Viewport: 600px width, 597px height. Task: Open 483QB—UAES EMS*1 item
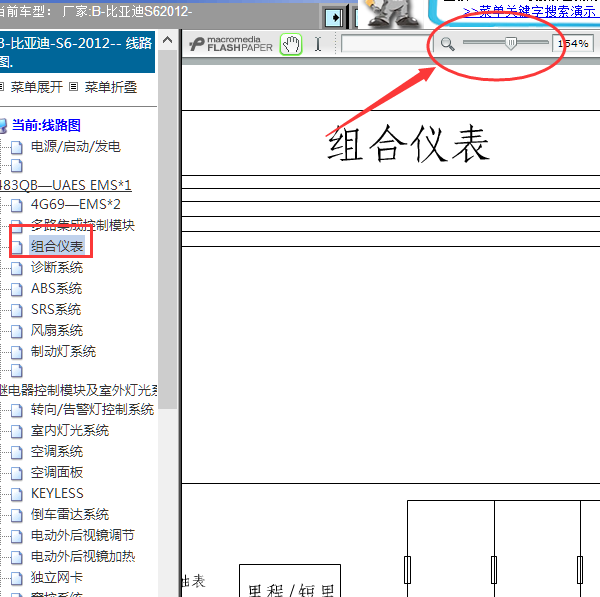pos(65,185)
